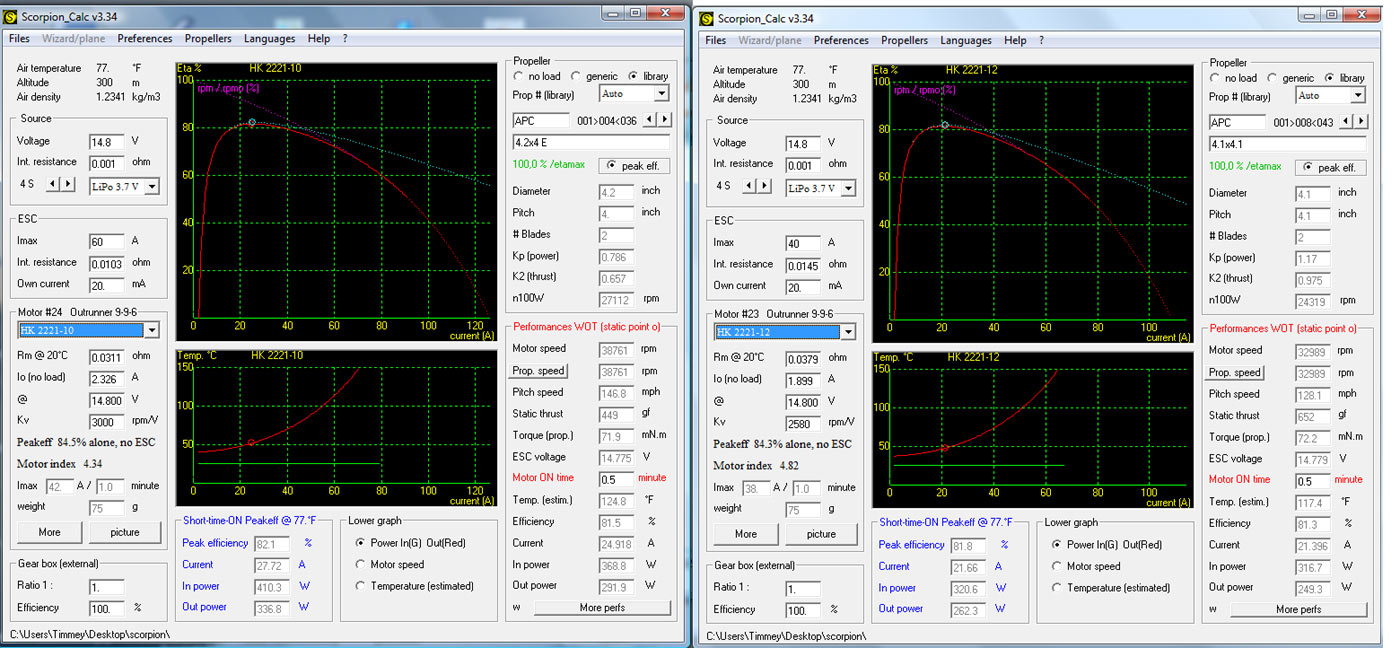Choose Power In(G) Out(Red) graph, HK 2221-12 window

[1058, 545]
